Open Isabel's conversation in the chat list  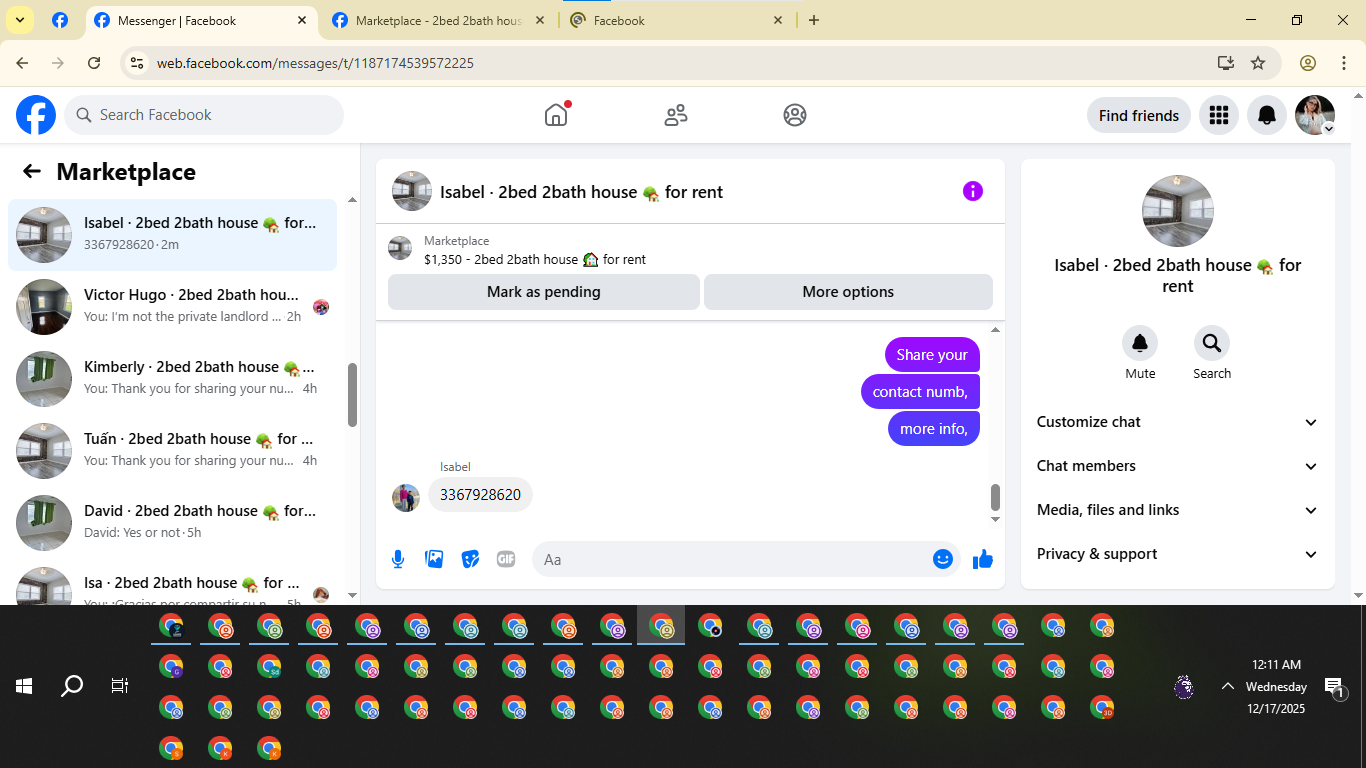[x=172, y=235]
